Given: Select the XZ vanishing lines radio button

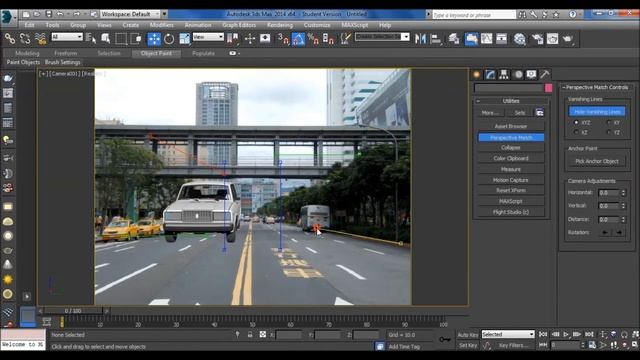Looking at the screenshot, I should pyautogui.click(x=576, y=132).
